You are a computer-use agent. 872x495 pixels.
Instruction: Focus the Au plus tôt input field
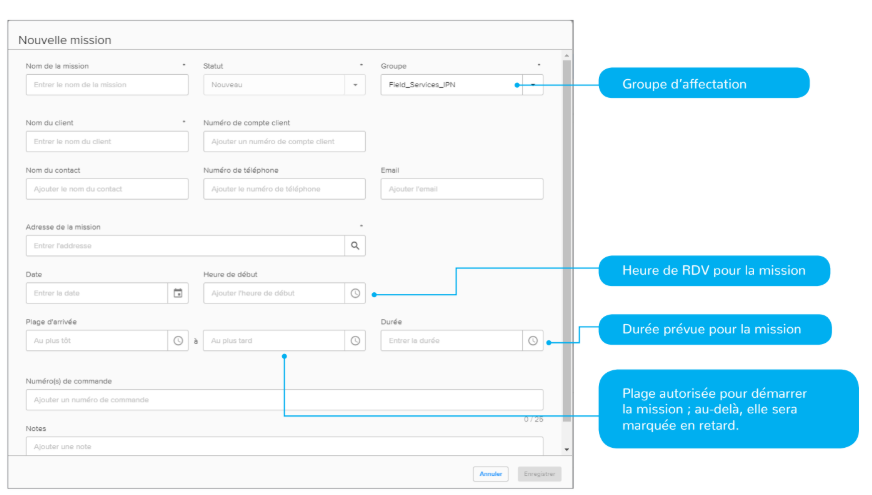[x=97, y=340]
